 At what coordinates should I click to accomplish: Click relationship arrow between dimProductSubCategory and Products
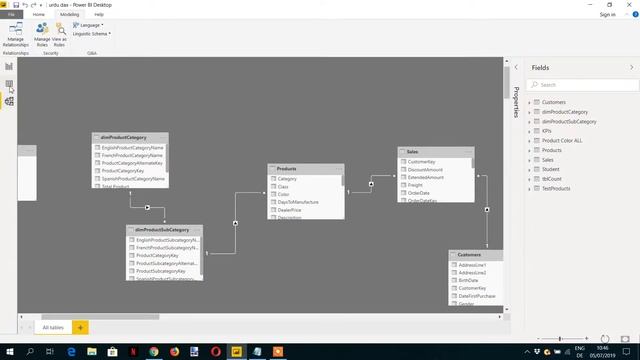(x=236, y=223)
